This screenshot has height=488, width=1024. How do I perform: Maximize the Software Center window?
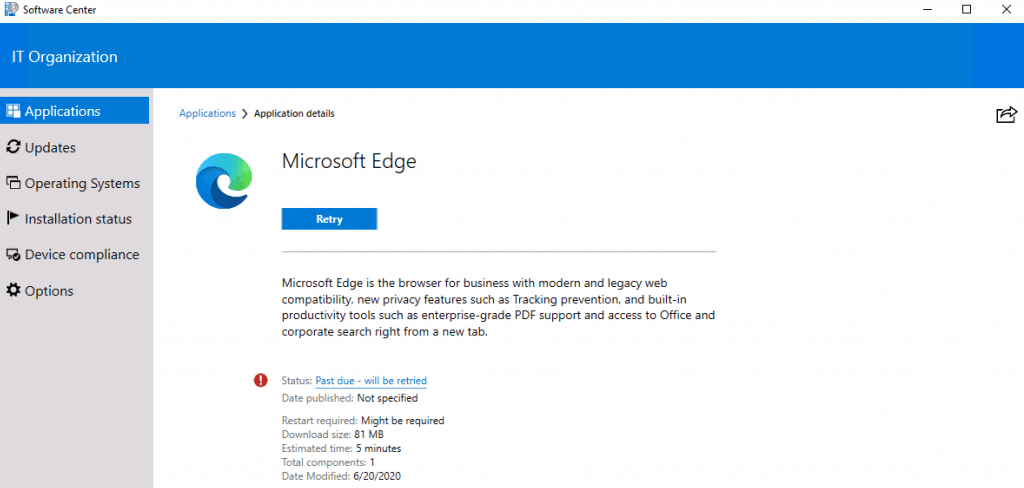[x=967, y=10]
